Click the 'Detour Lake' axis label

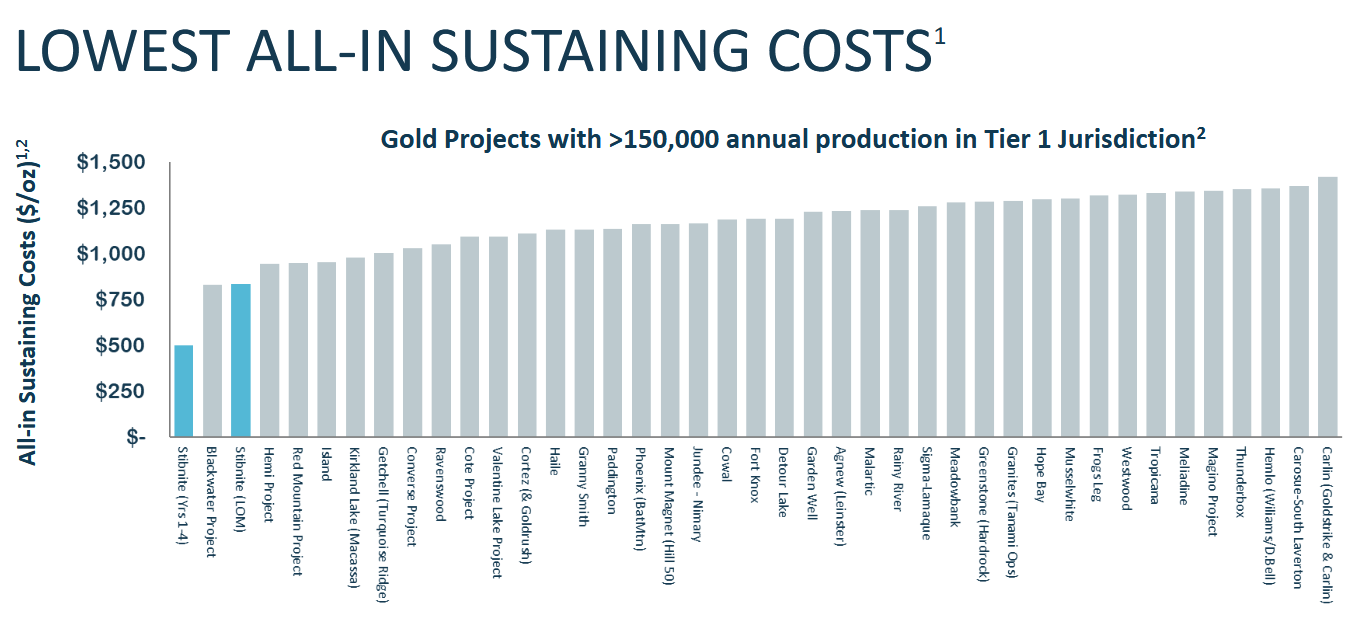783,482
